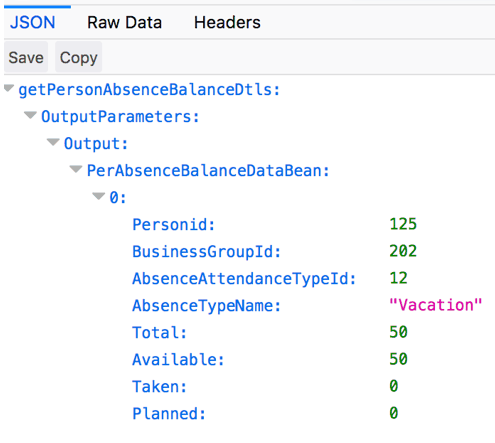This screenshot has height=443, width=495.
Task: Select the AbsenceAttendanceTypeId value 12
Action: [x=398, y=278]
